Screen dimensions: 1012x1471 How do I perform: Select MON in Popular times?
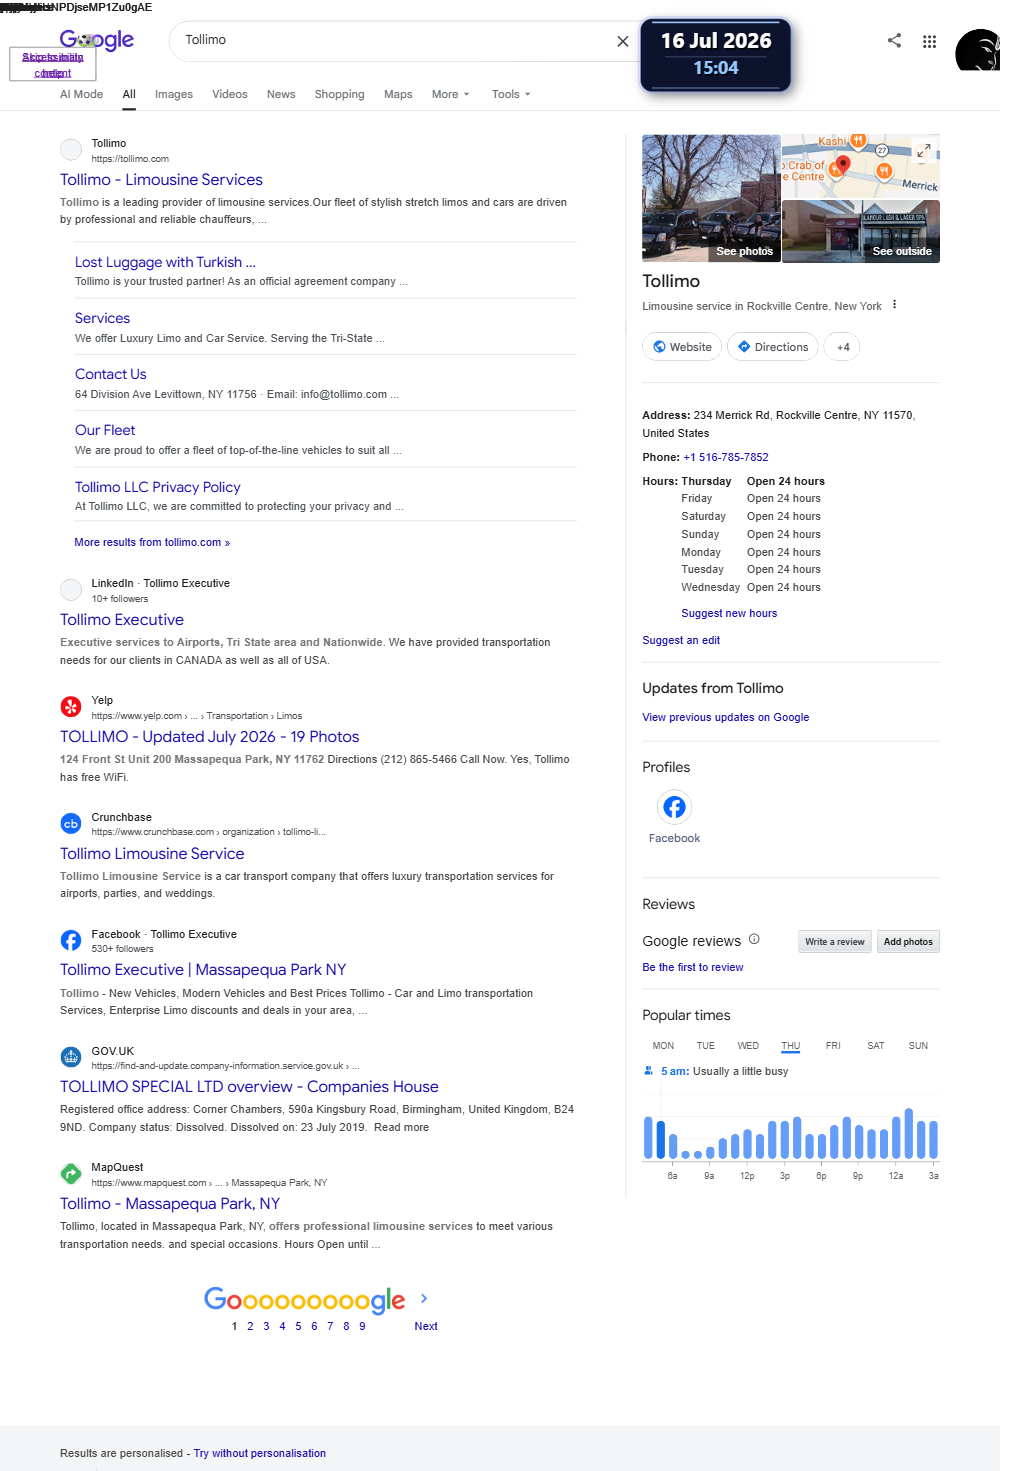tap(663, 1046)
